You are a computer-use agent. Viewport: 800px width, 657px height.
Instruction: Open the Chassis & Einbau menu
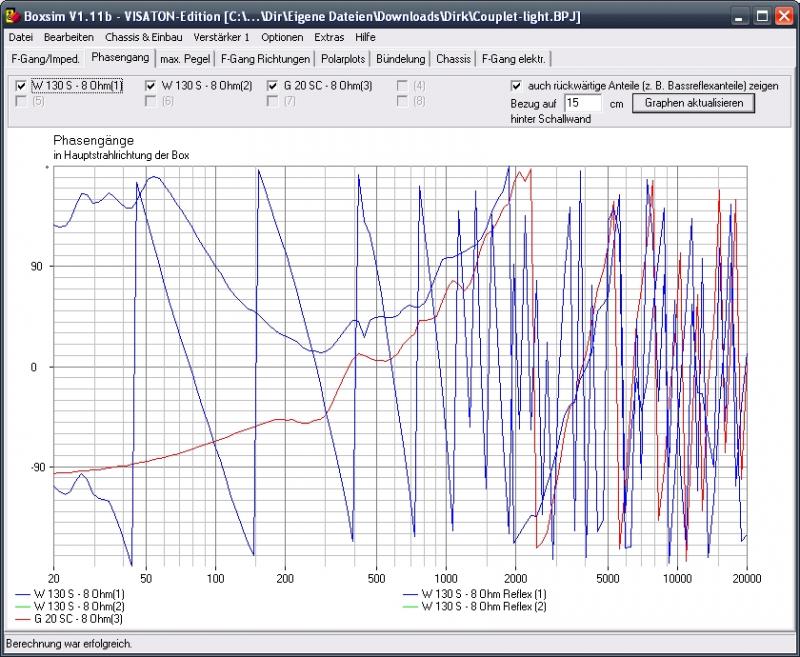143,37
